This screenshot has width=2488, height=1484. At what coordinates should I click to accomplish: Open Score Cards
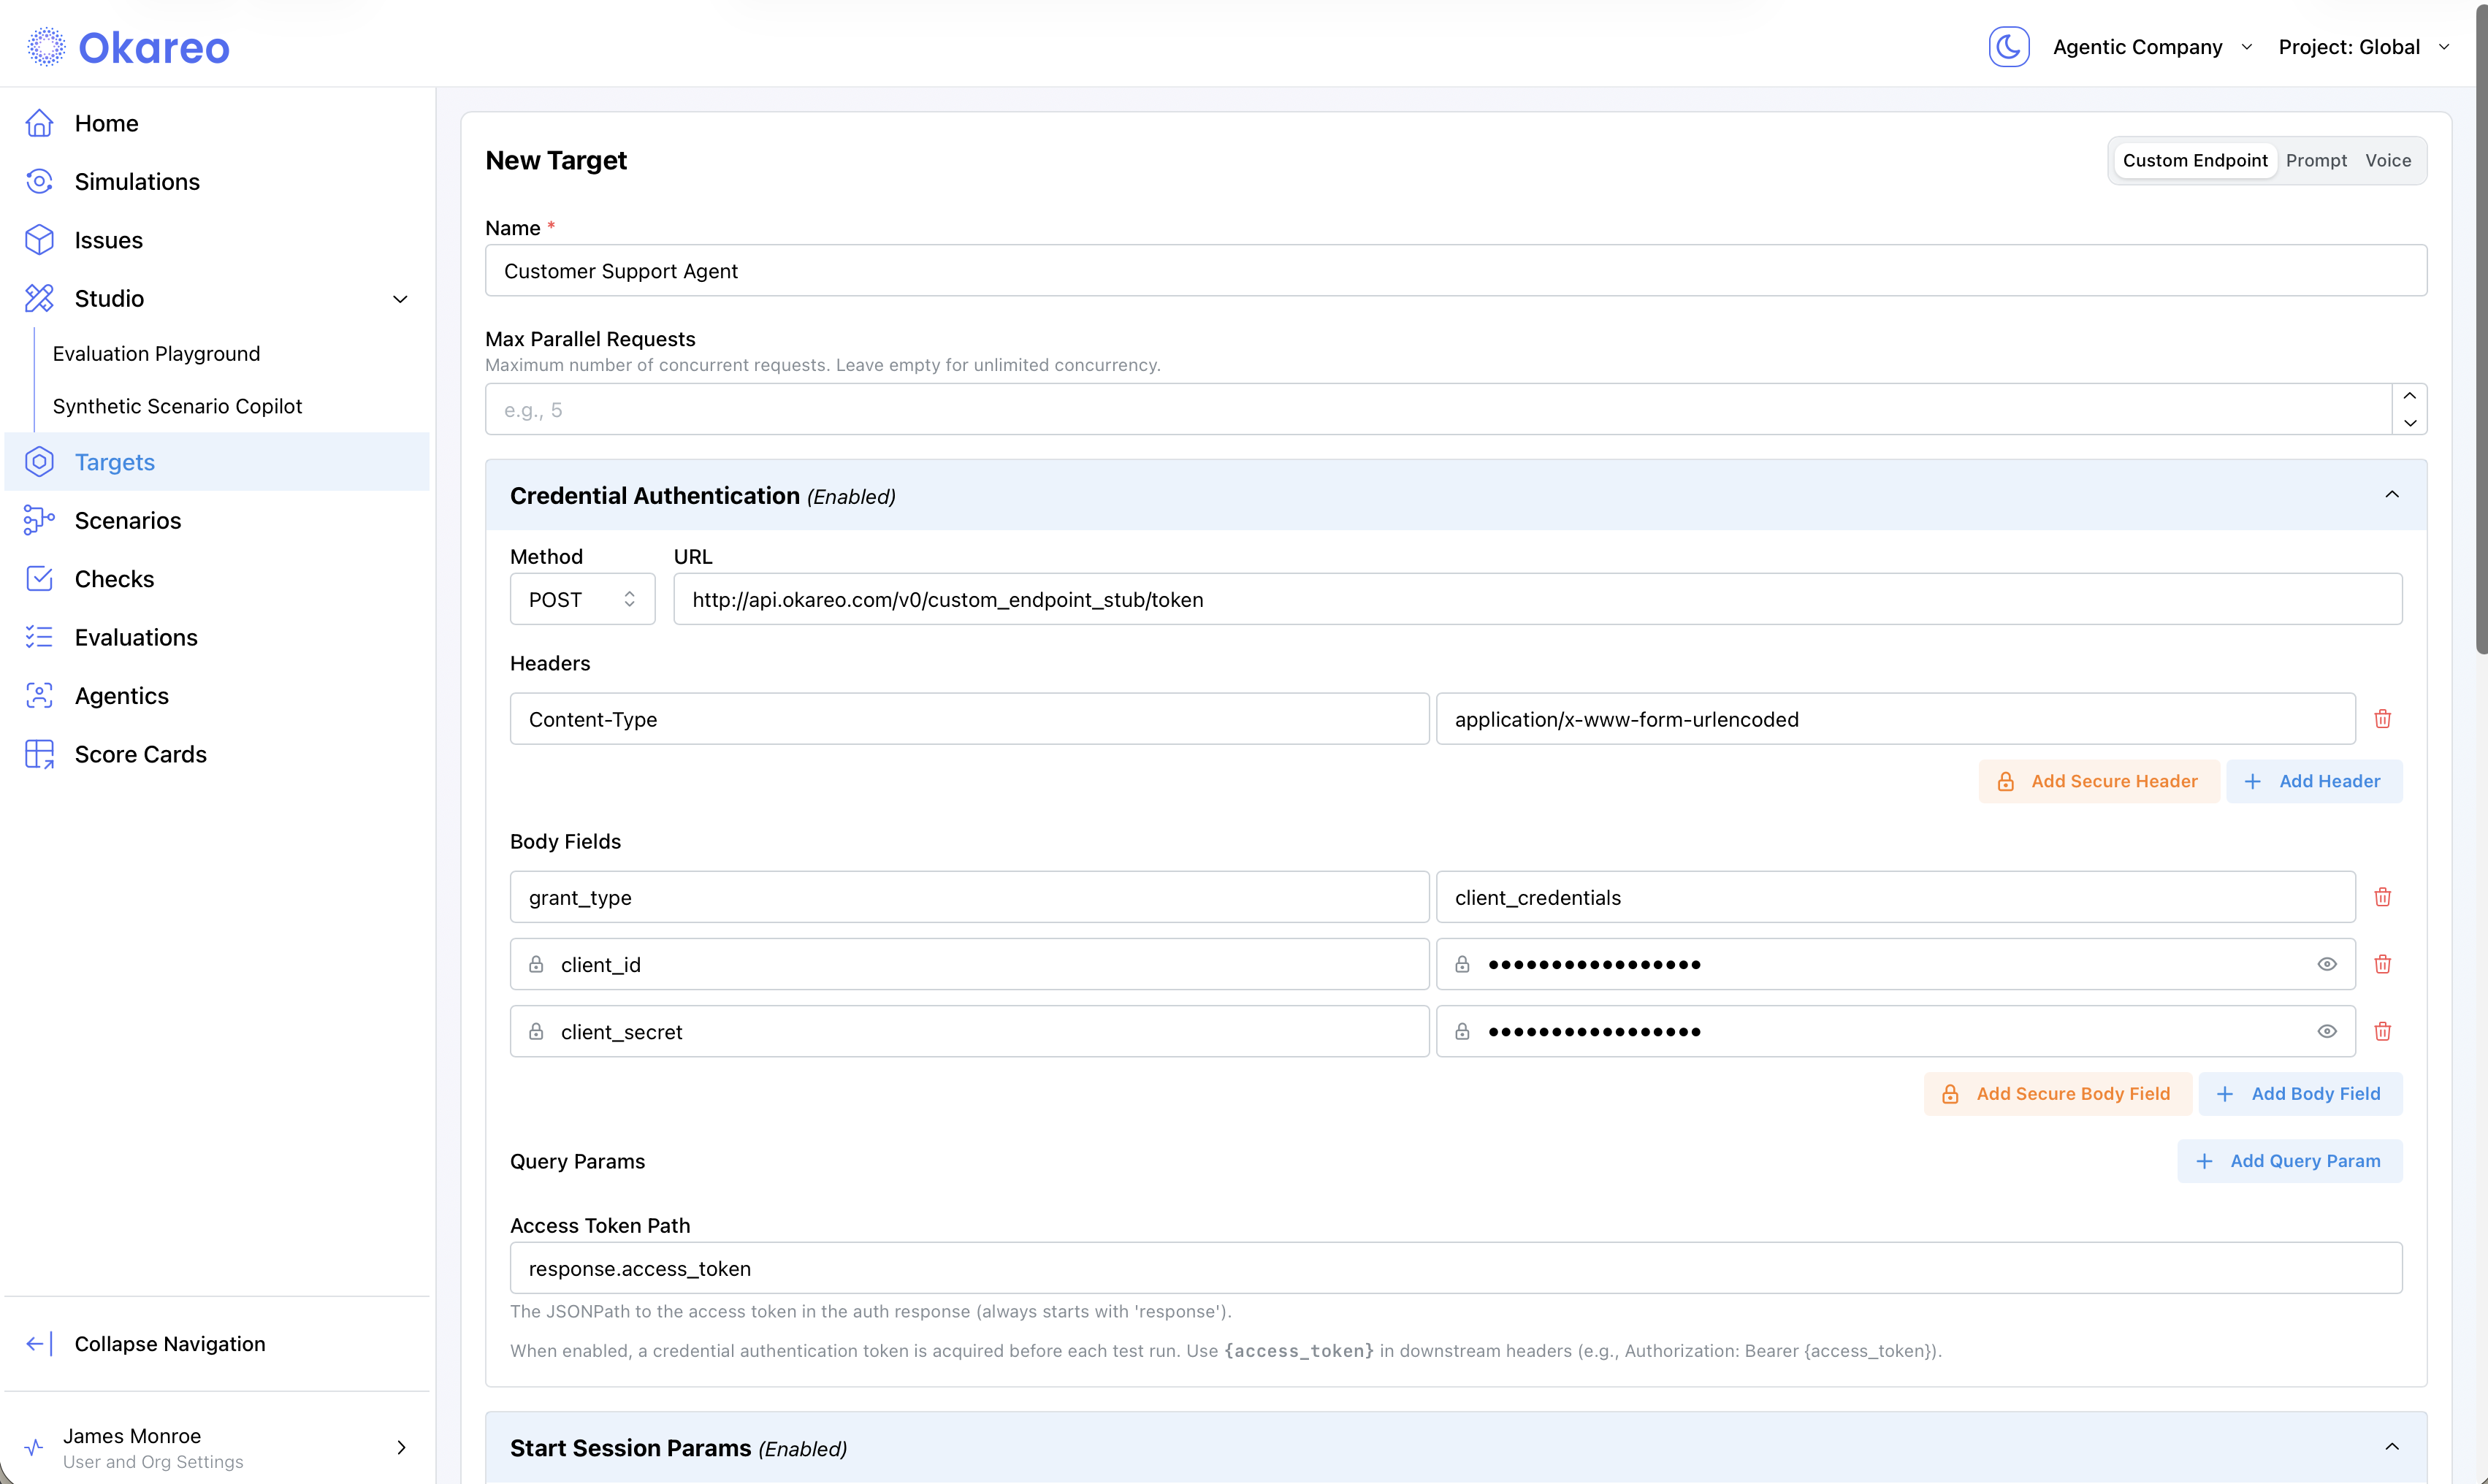point(141,754)
